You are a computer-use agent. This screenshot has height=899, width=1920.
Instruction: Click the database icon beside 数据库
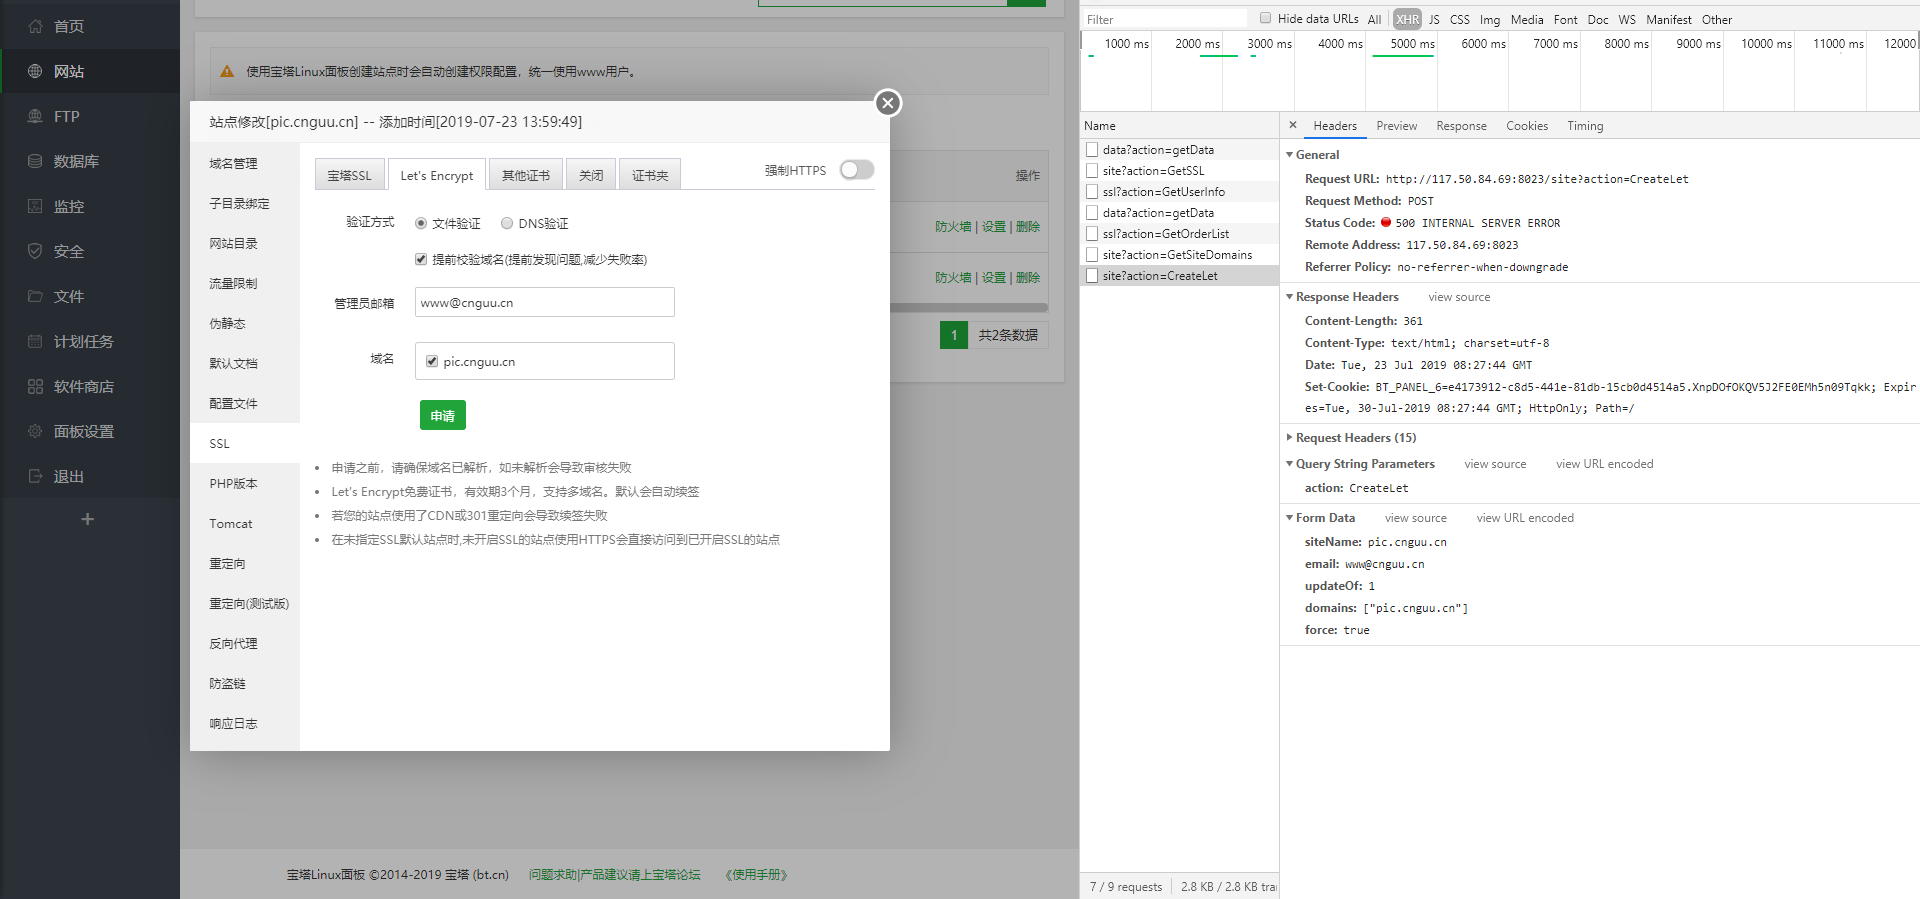35,162
